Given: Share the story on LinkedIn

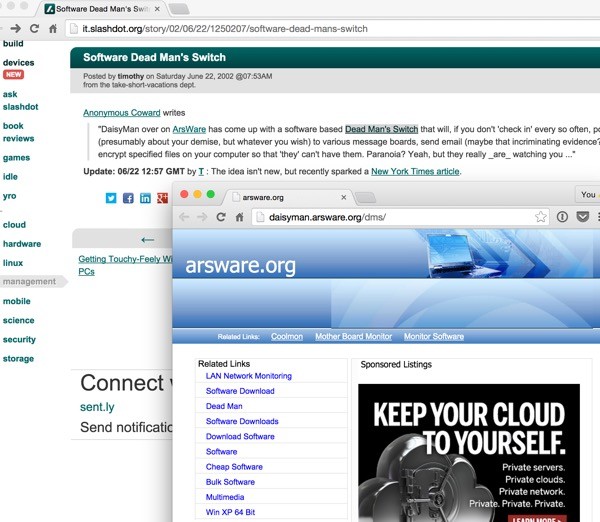Looking at the screenshot, I should point(145,198).
